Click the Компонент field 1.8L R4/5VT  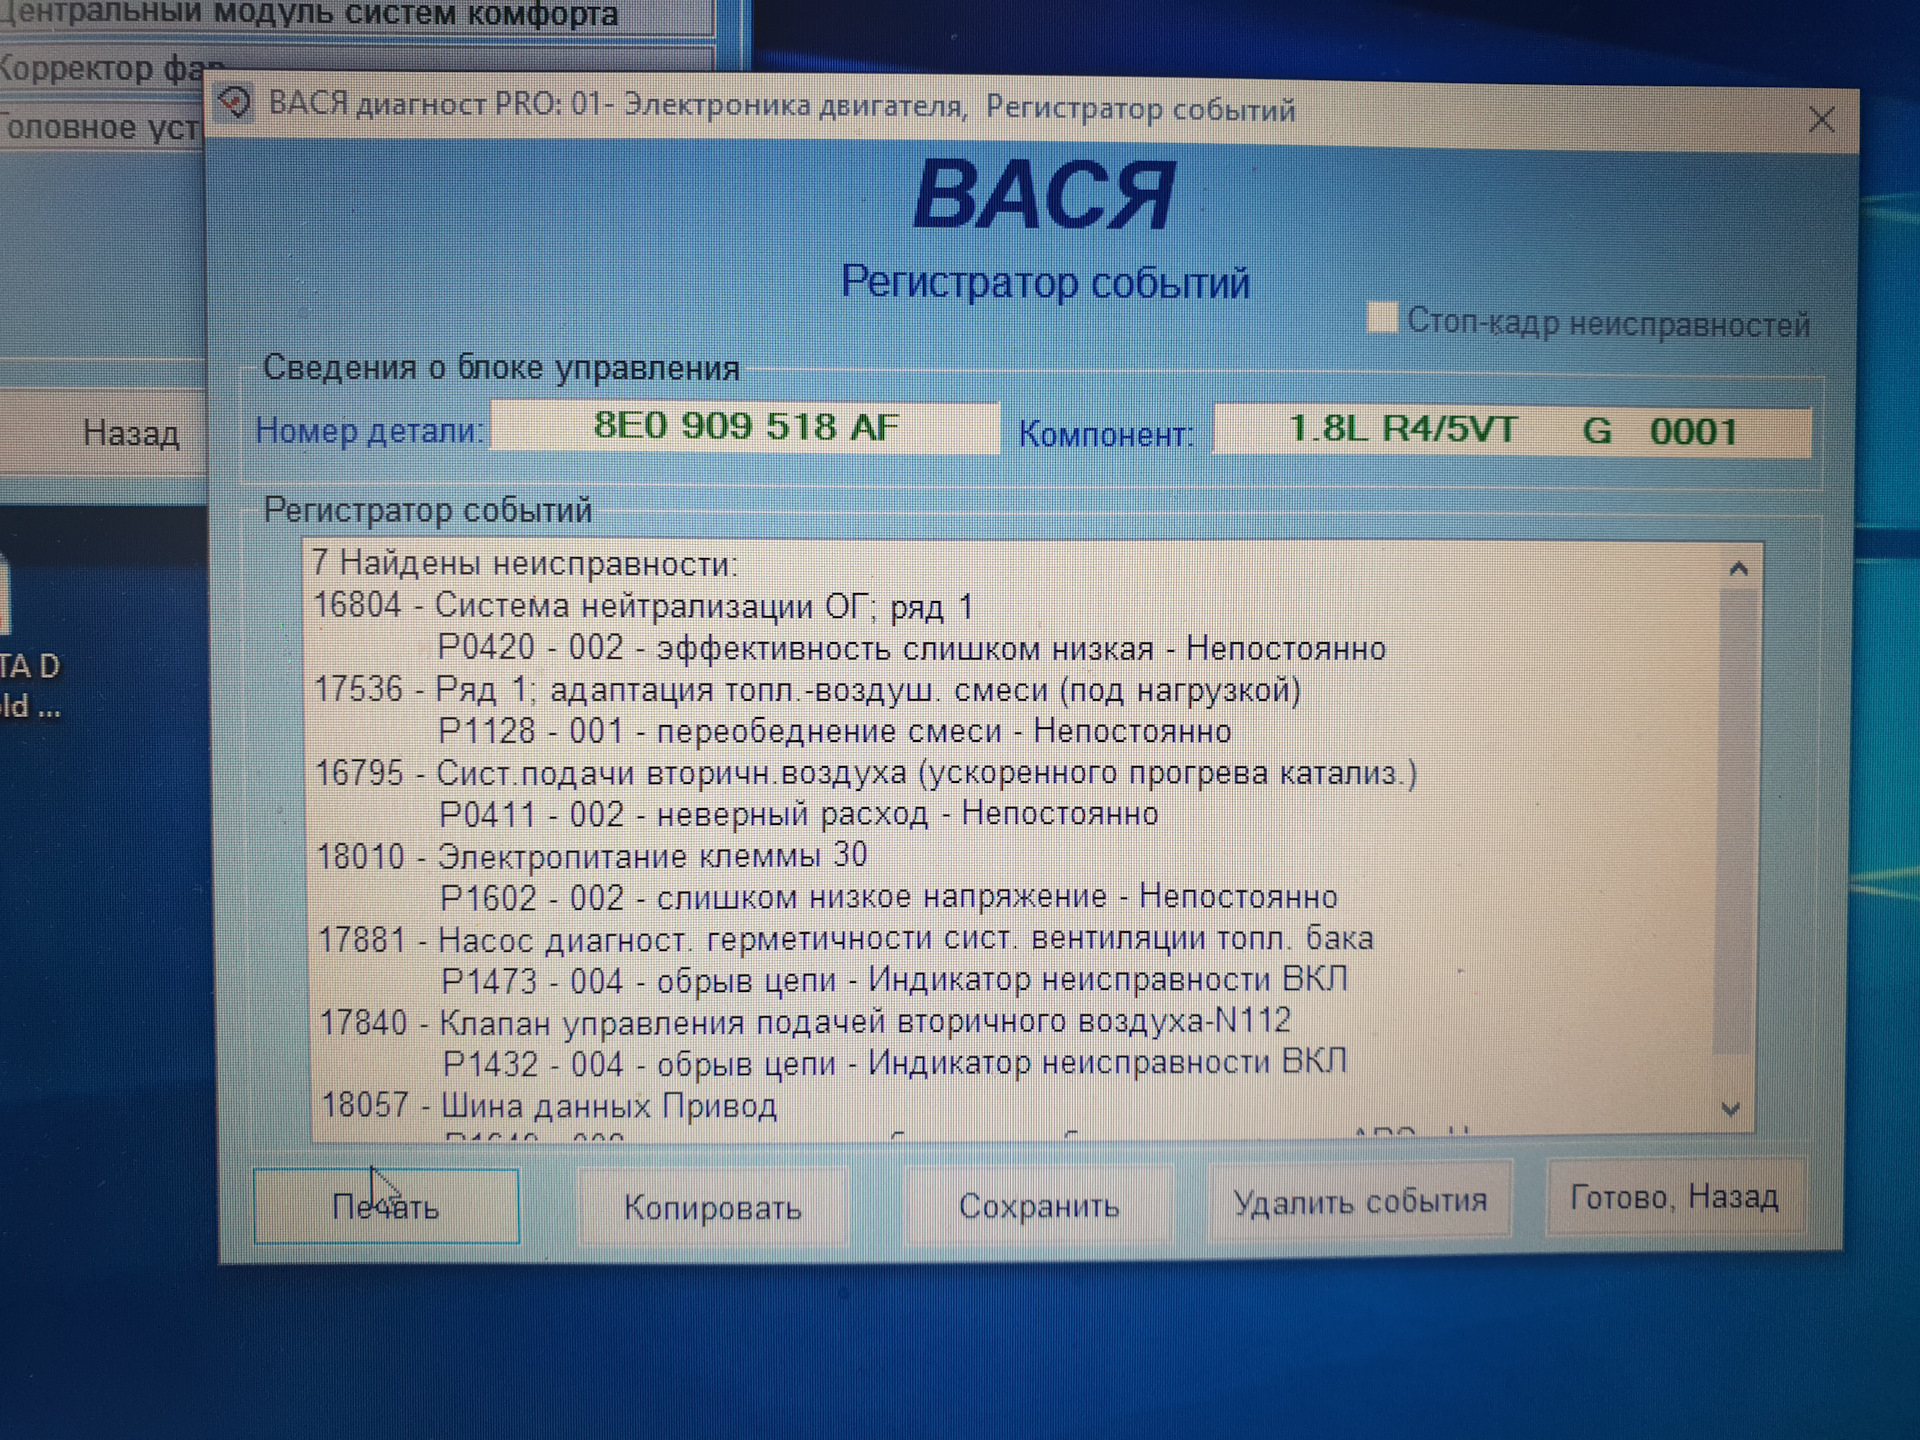pos(1511,432)
